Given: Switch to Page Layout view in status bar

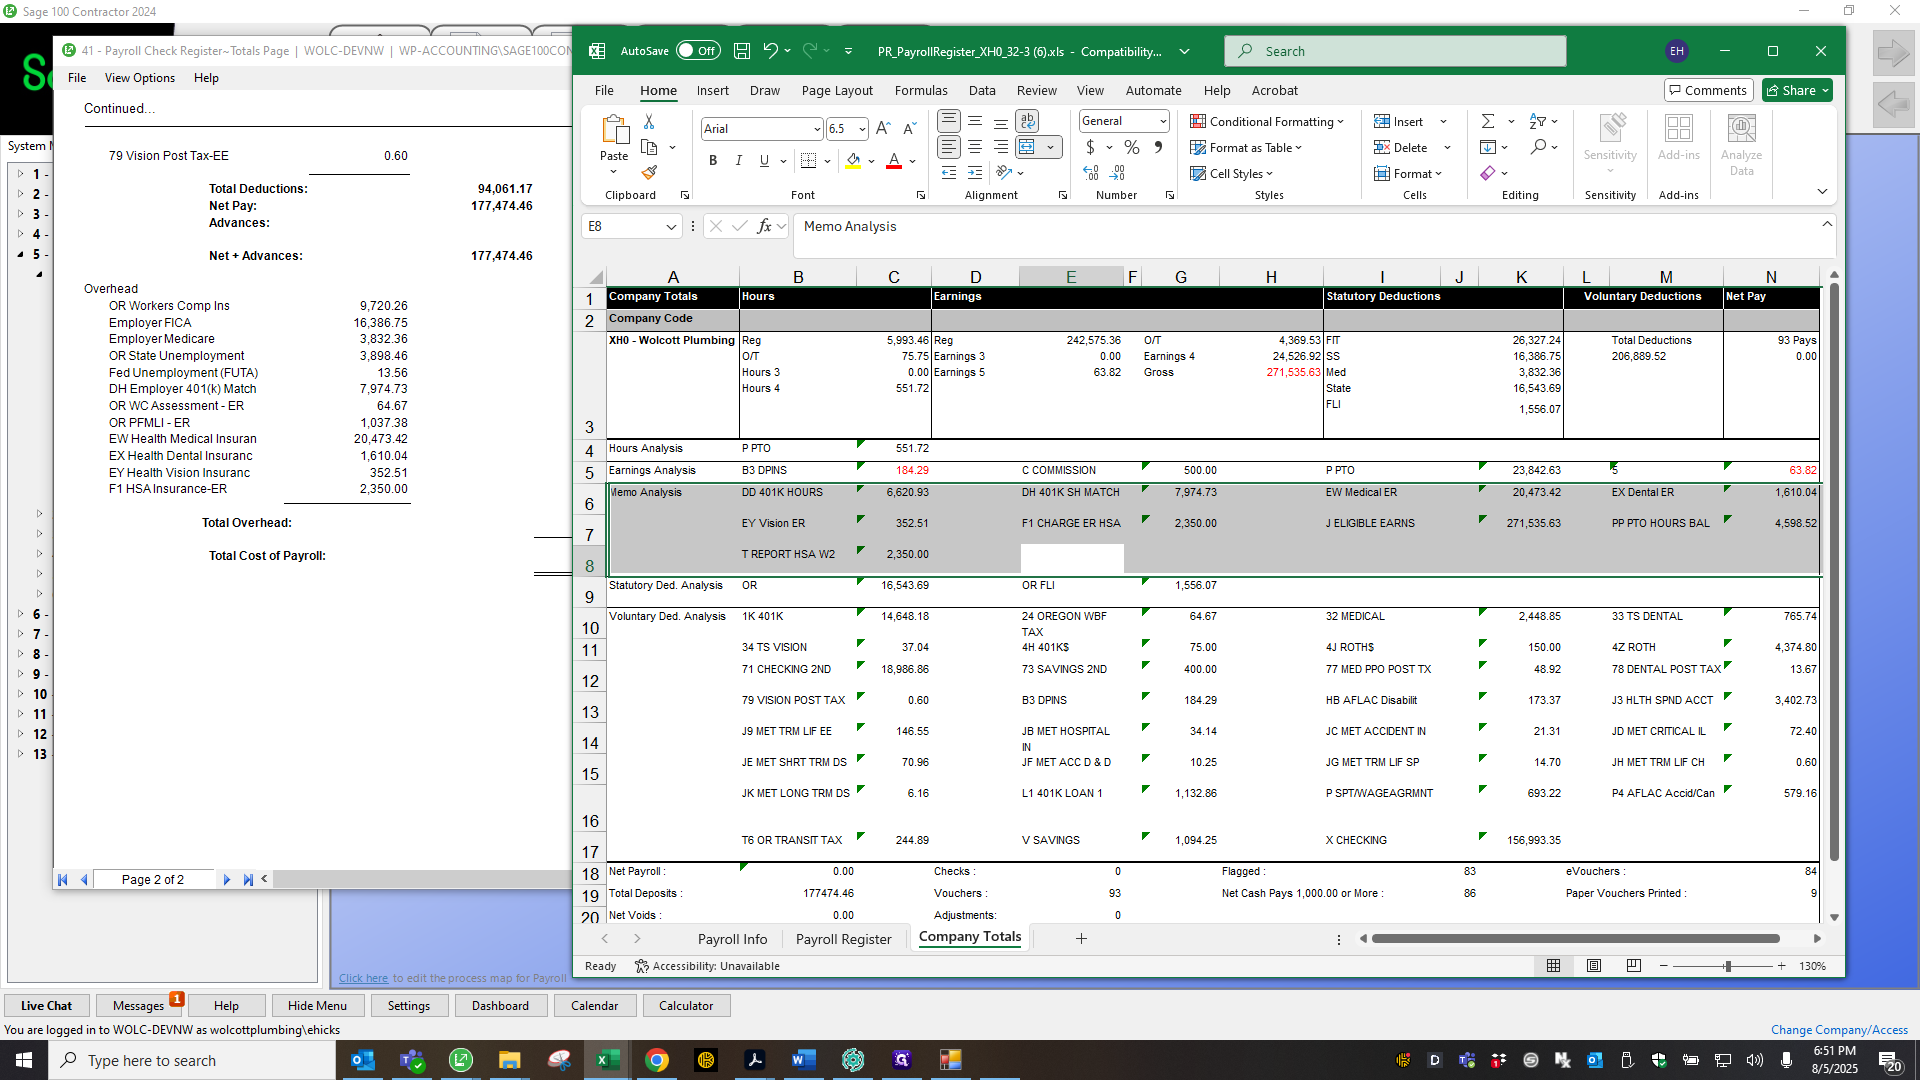Looking at the screenshot, I should point(1594,966).
